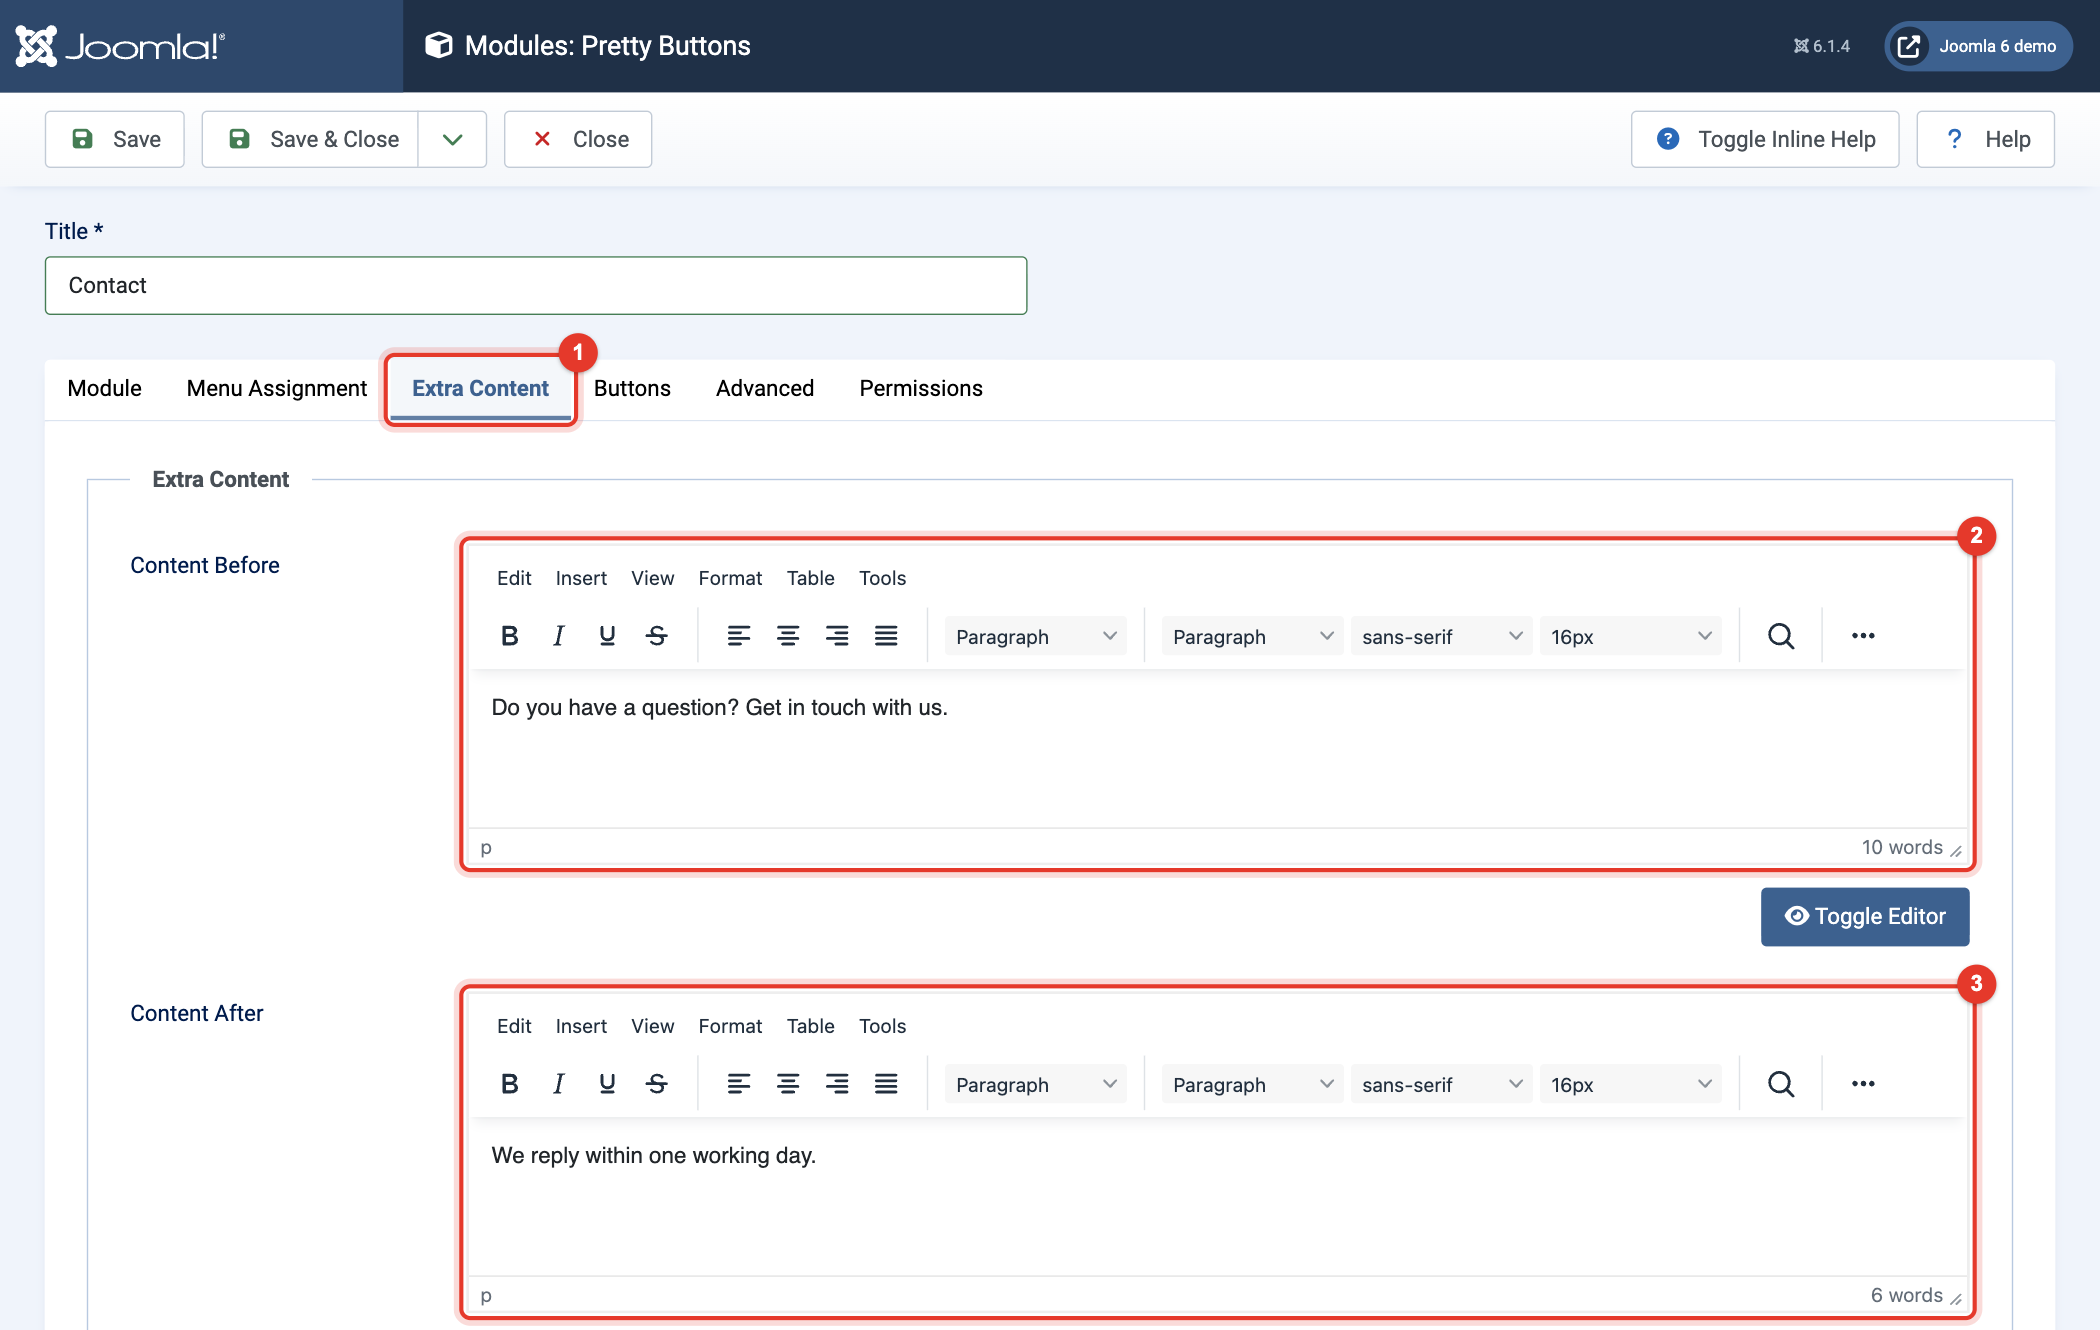The height and width of the screenshot is (1330, 2100).
Task: Justify text in Content After editor
Action: [886, 1084]
